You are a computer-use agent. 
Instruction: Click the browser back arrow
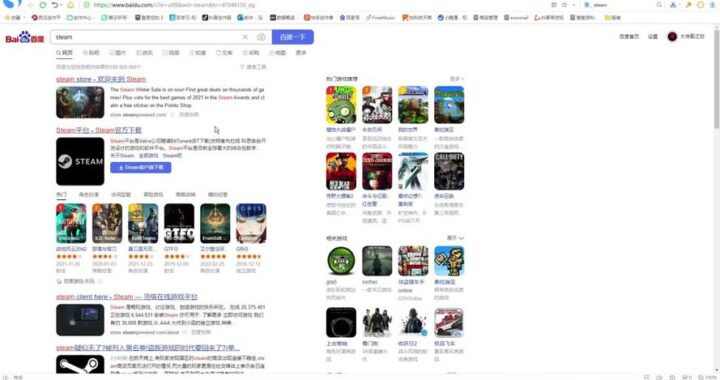point(31,5)
